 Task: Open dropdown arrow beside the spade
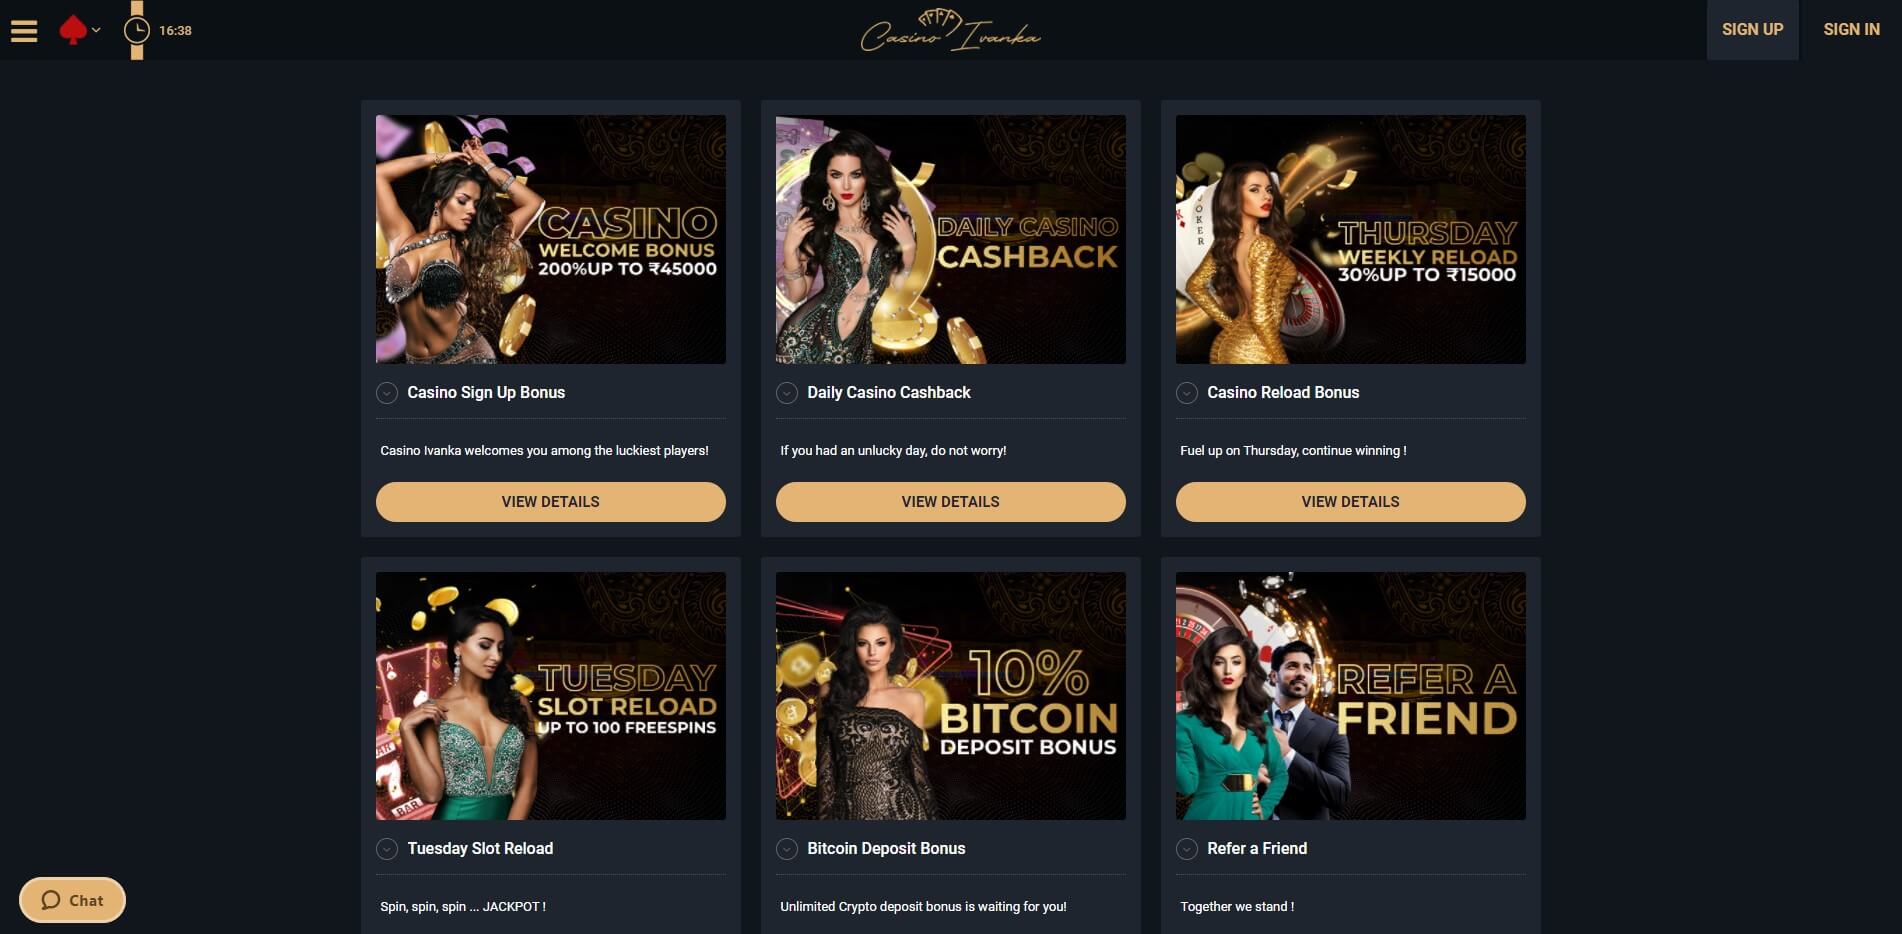pyautogui.click(x=96, y=30)
